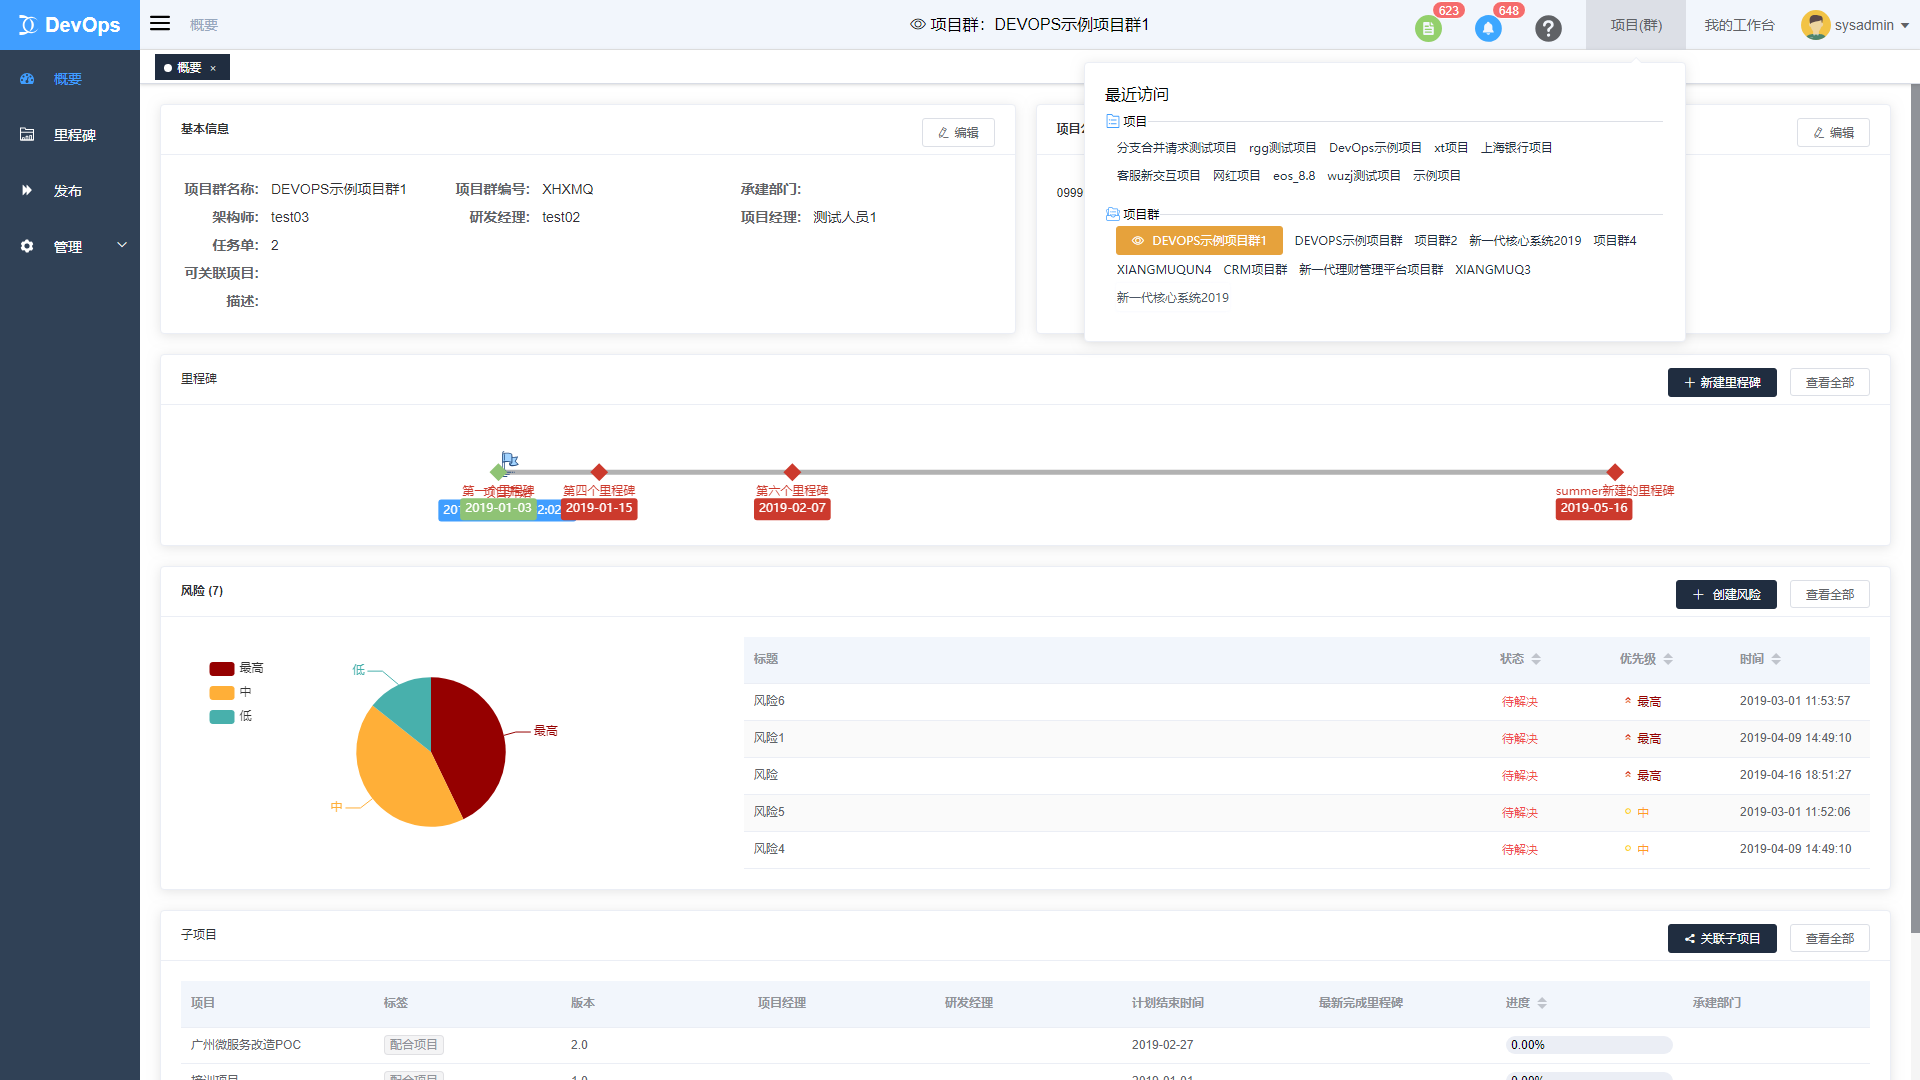Click the sysadmin user avatar

click(1815, 25)
